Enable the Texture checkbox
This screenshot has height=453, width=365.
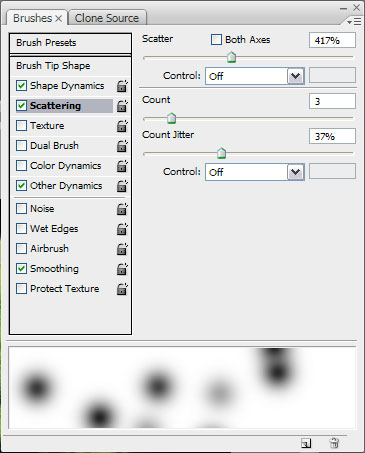21,126
